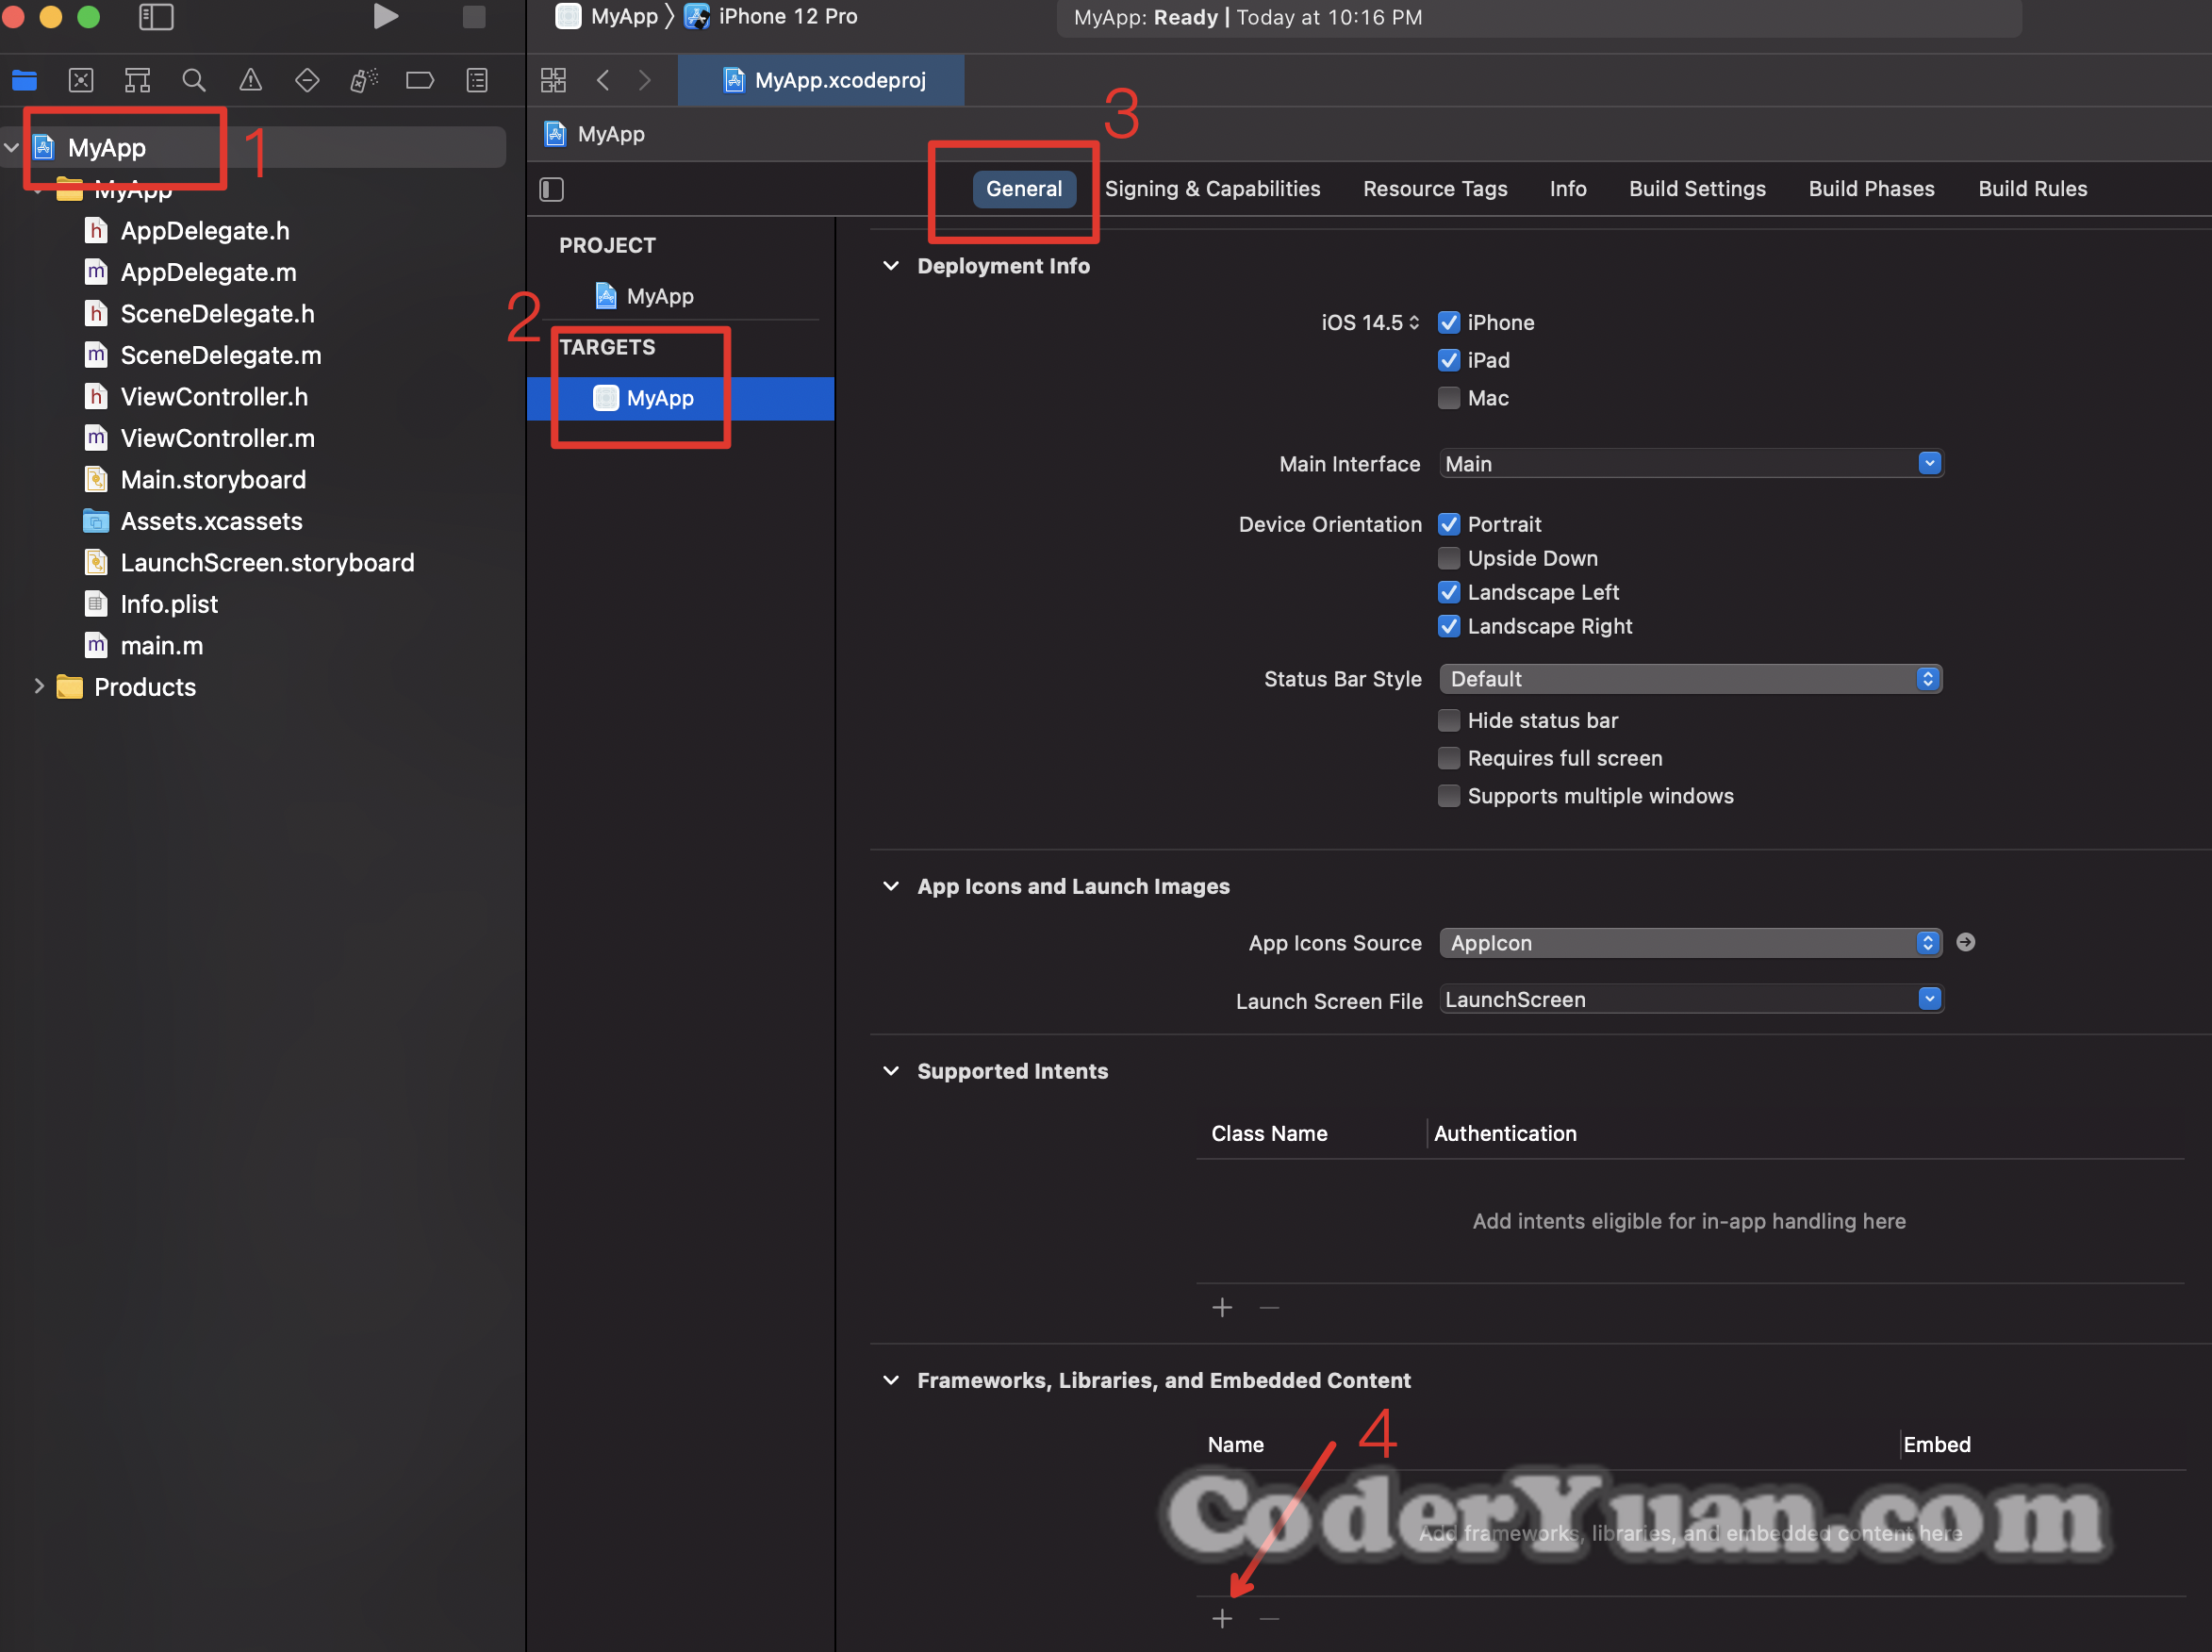Change iOS 14.5 deployment target stepper

pyautogui.click(x=1370, y=322)
